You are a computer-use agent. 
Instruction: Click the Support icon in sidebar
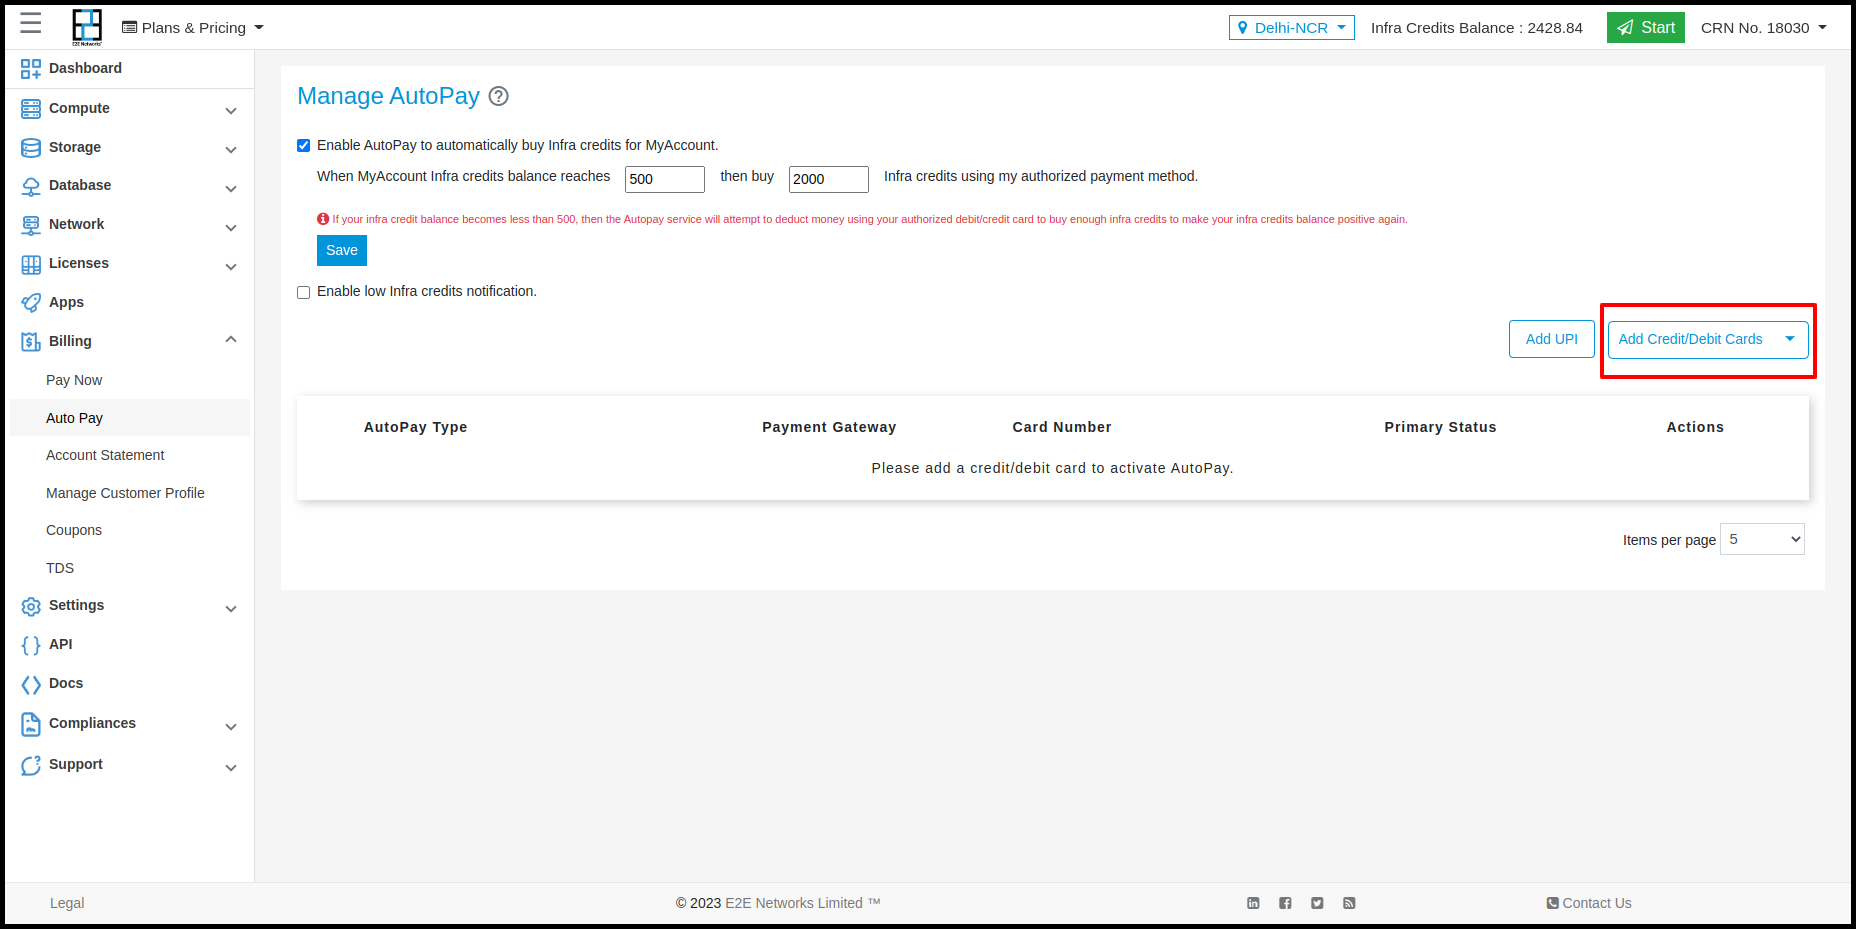[31, 765]
